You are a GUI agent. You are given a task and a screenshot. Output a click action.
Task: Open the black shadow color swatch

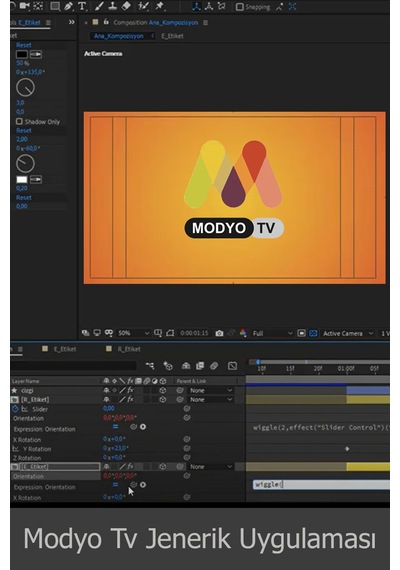click(x=21, y=55)
